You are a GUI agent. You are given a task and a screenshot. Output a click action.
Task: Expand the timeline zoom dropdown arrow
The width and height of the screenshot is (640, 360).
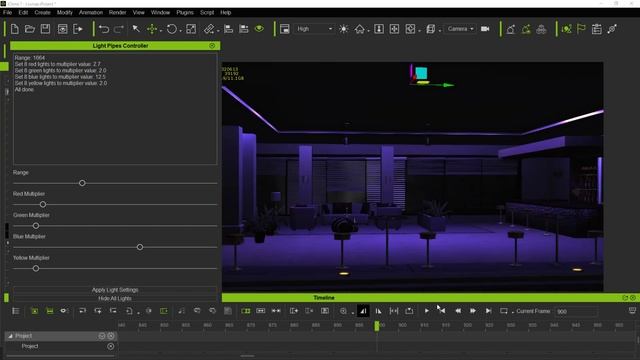point(352,313)
